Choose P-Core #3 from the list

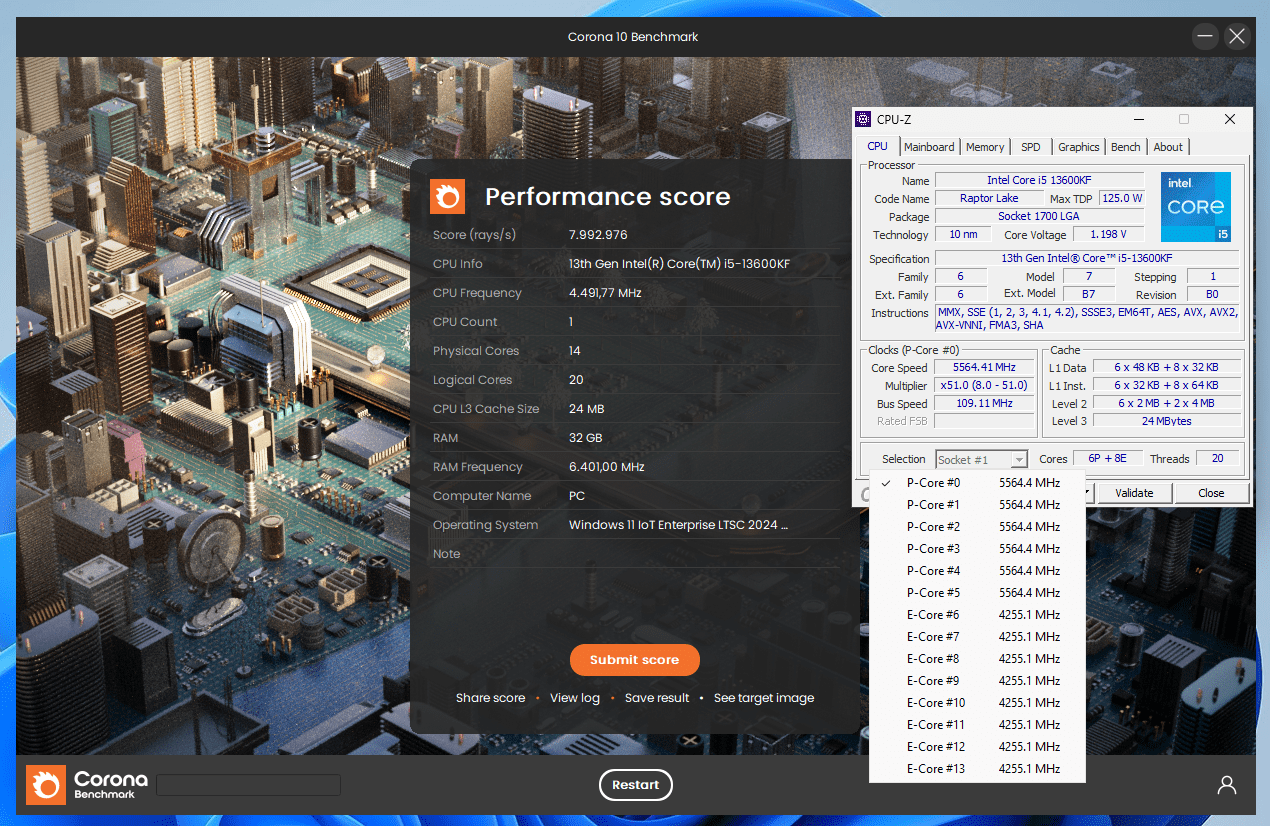click(x=977, y=549)
